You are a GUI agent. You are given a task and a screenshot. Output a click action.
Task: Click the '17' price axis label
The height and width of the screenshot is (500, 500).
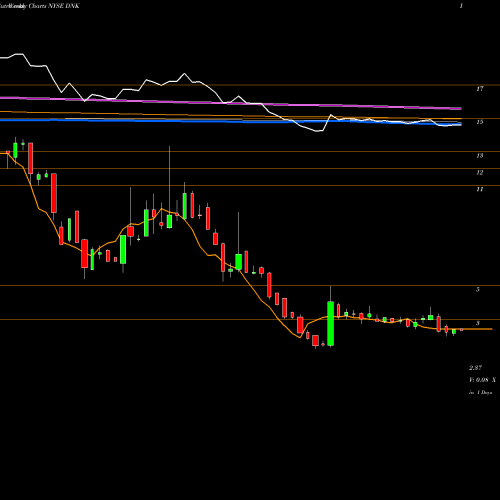click(480, 89)
